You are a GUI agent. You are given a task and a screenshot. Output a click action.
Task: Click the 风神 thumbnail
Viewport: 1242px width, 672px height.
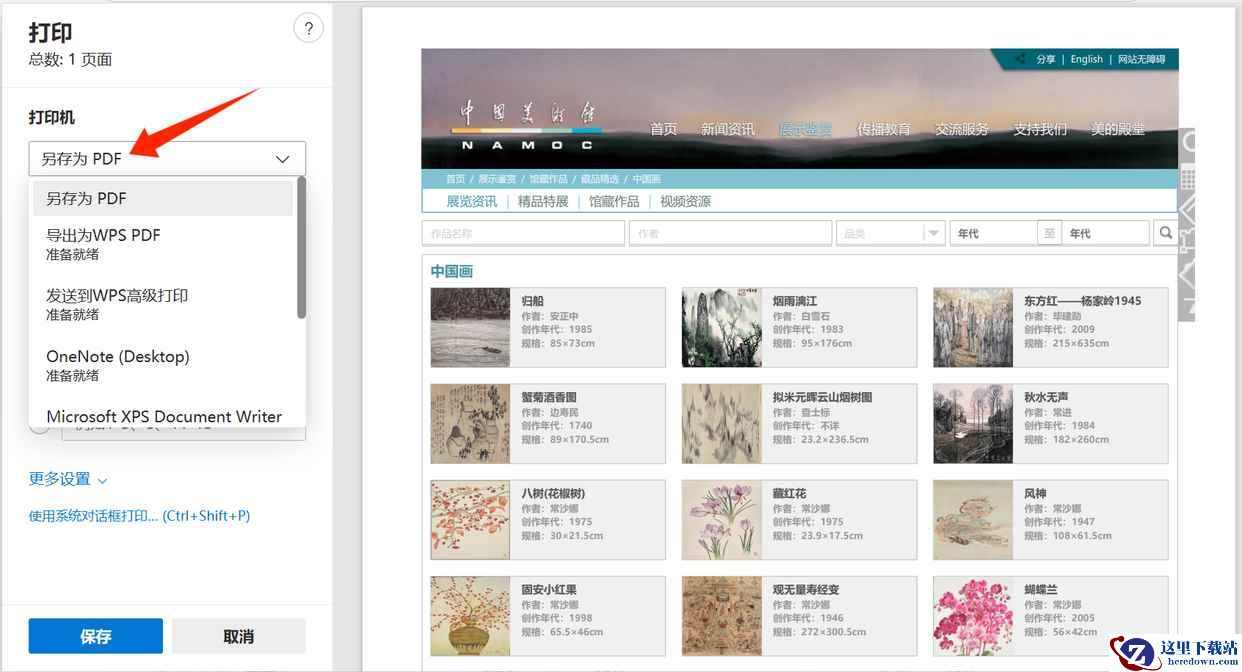pos(973,520)
